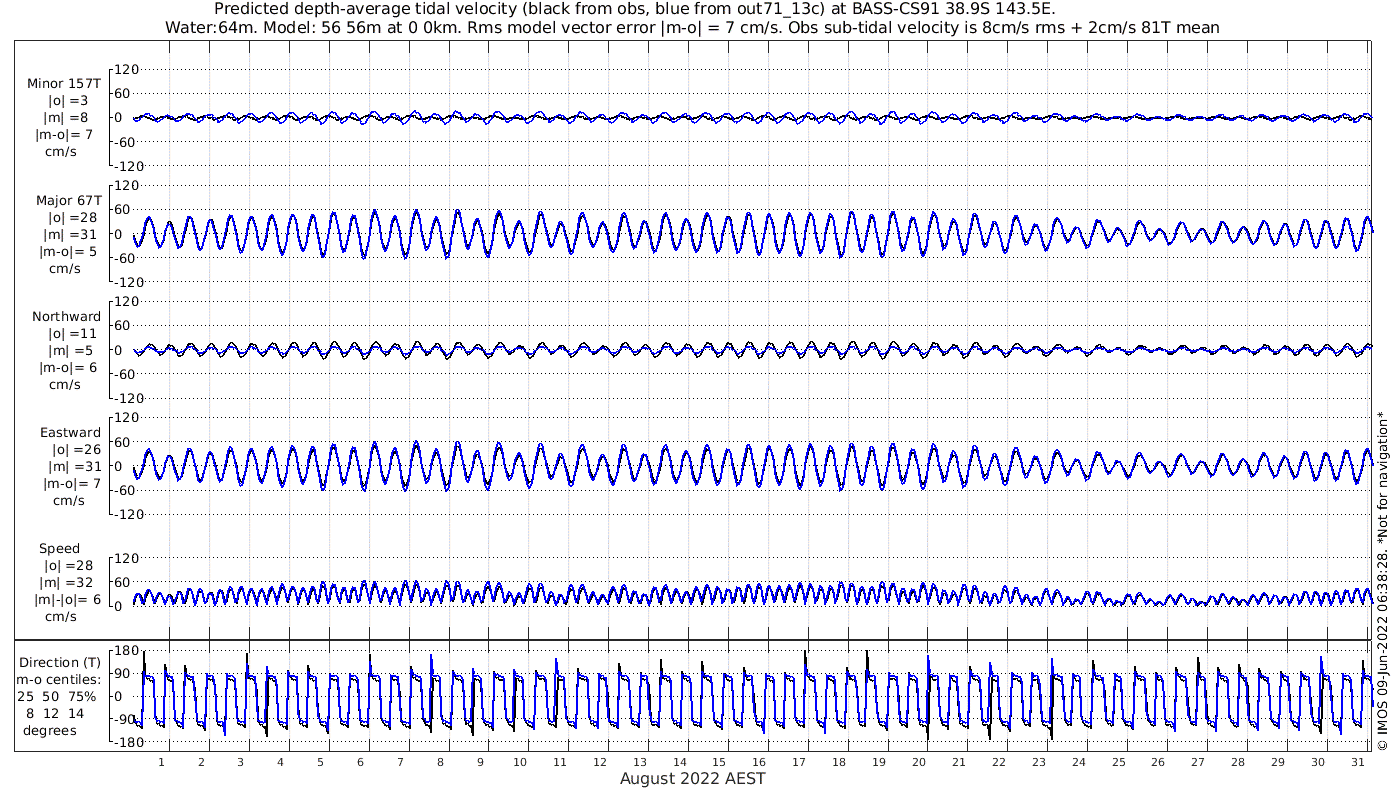Click the '|m|-|o|= 6' value
Screen dimensions: 1400x800
(68, 600)
